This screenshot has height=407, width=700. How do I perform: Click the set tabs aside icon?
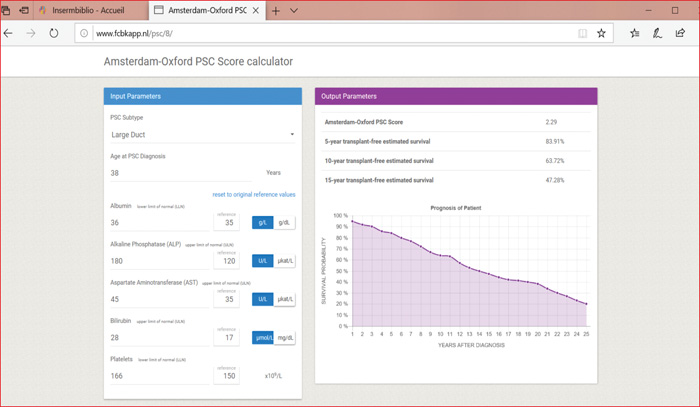(x=24, y=10)
